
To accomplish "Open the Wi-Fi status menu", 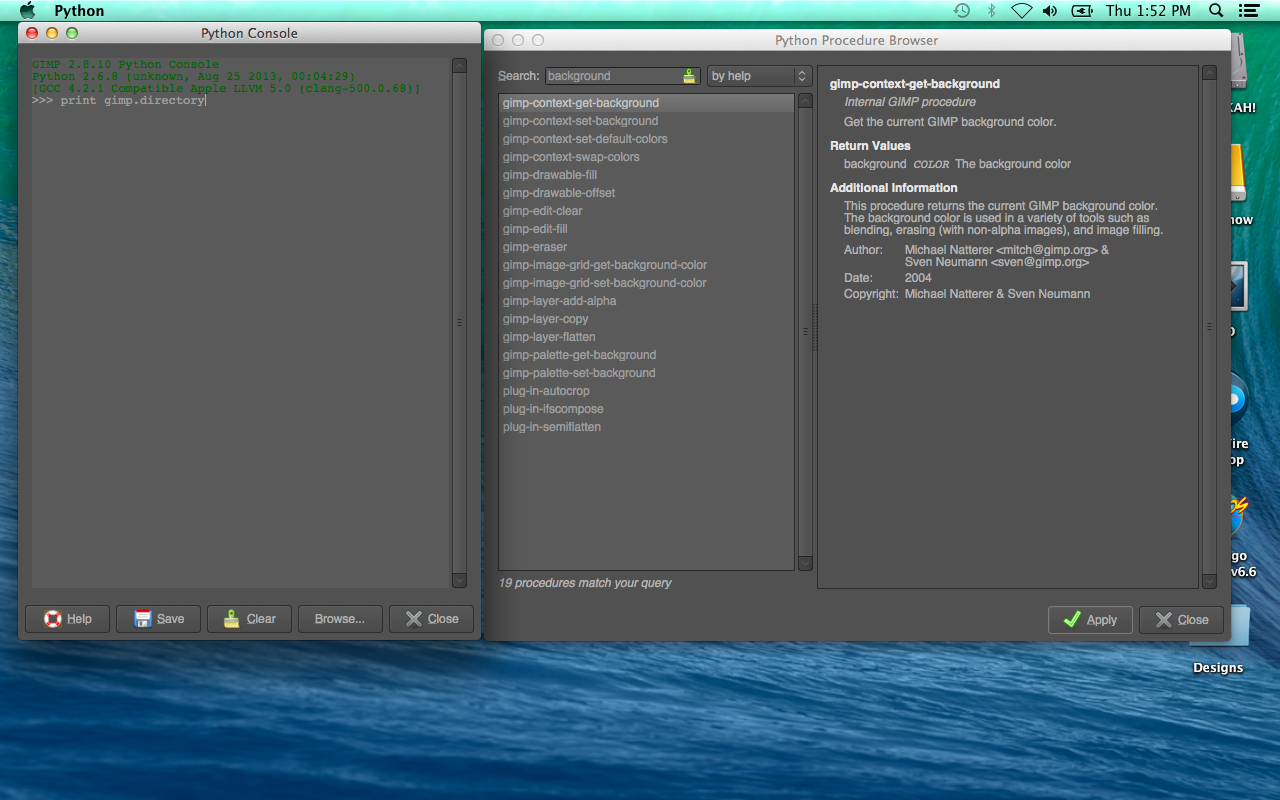I will tap(1021, 11).
